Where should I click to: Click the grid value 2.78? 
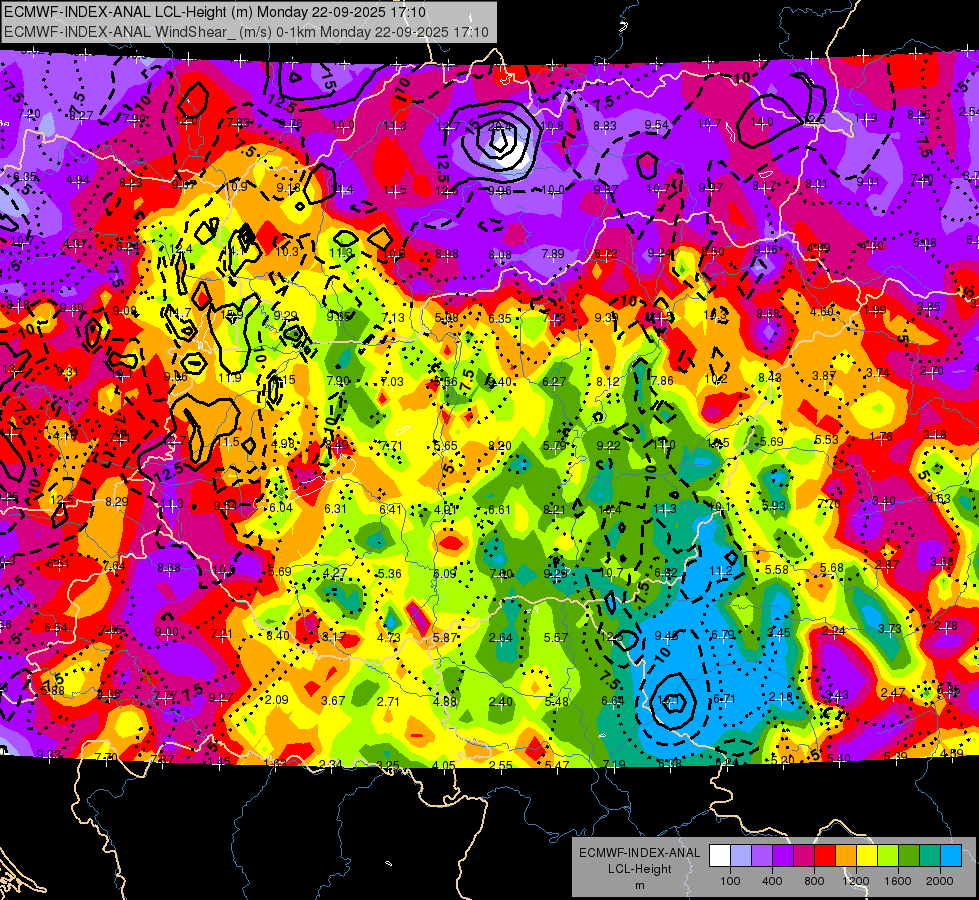[x=946, y=626]
